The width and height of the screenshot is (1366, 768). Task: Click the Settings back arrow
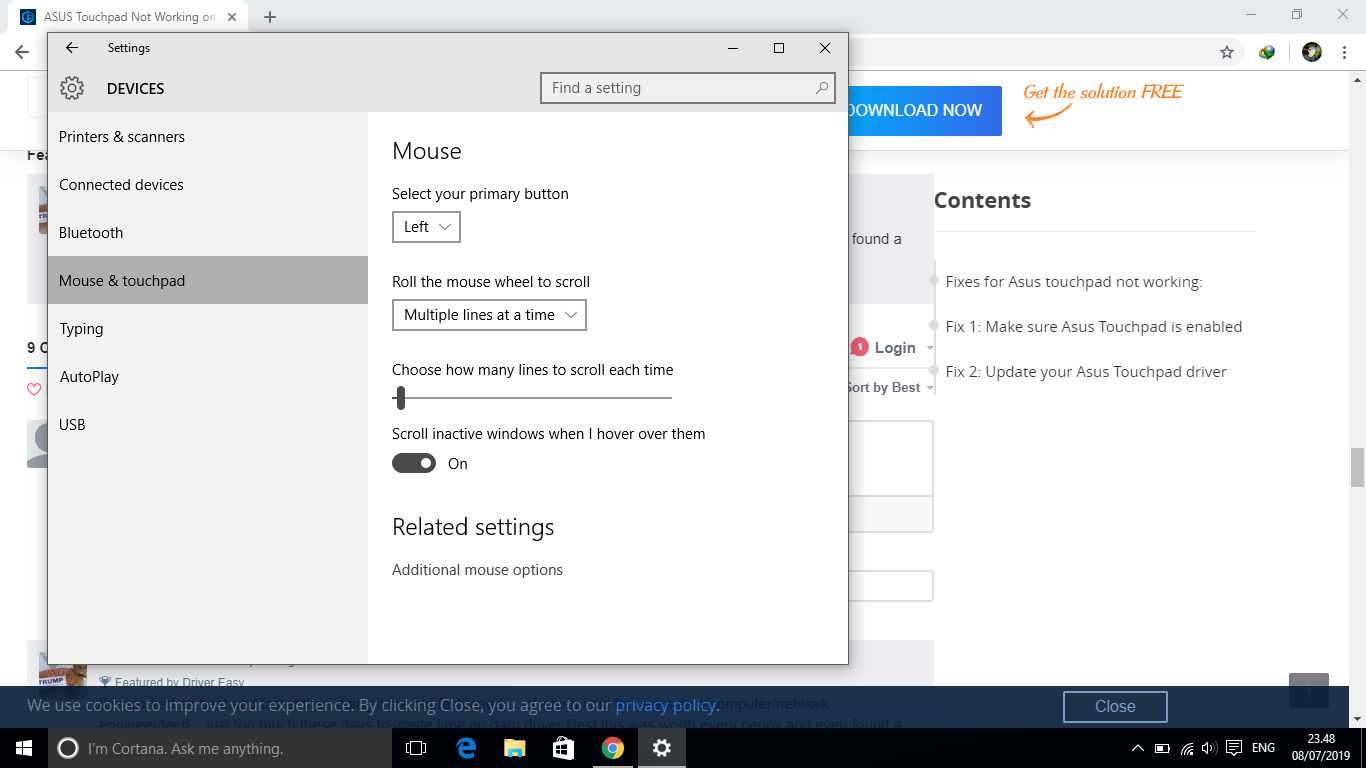click(71, 48)
